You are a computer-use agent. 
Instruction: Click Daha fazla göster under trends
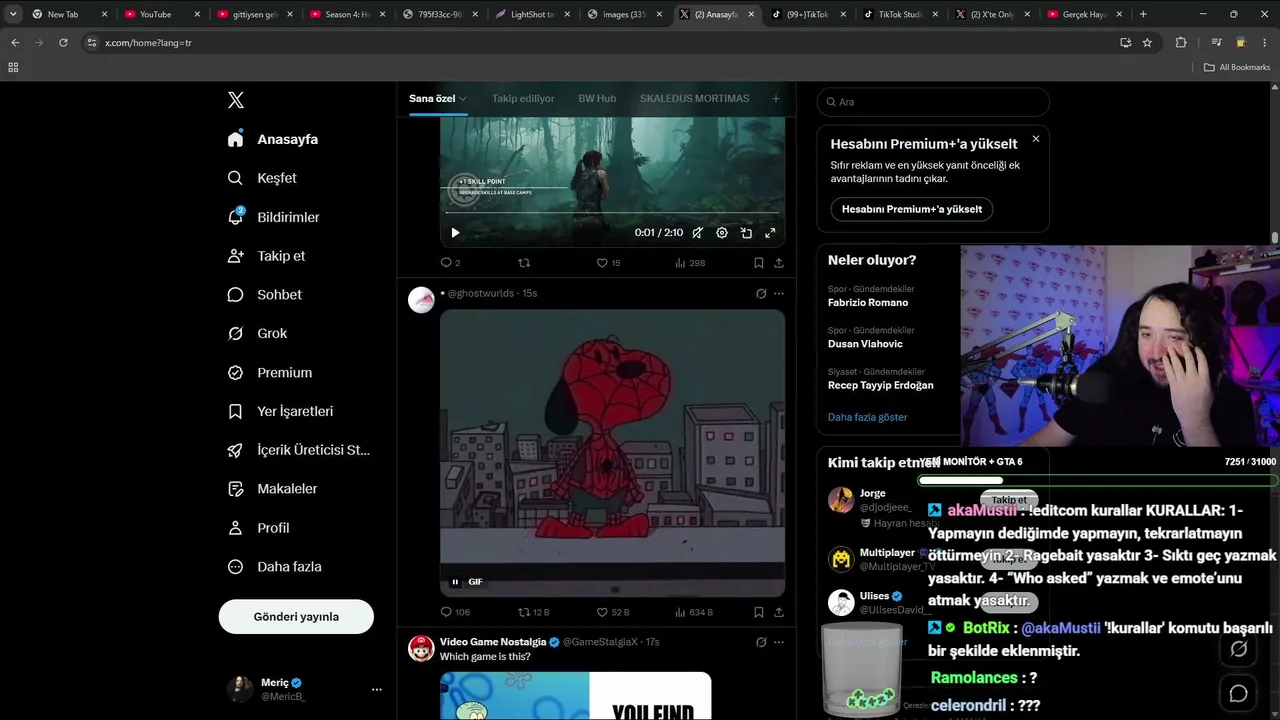click(867, 417)
